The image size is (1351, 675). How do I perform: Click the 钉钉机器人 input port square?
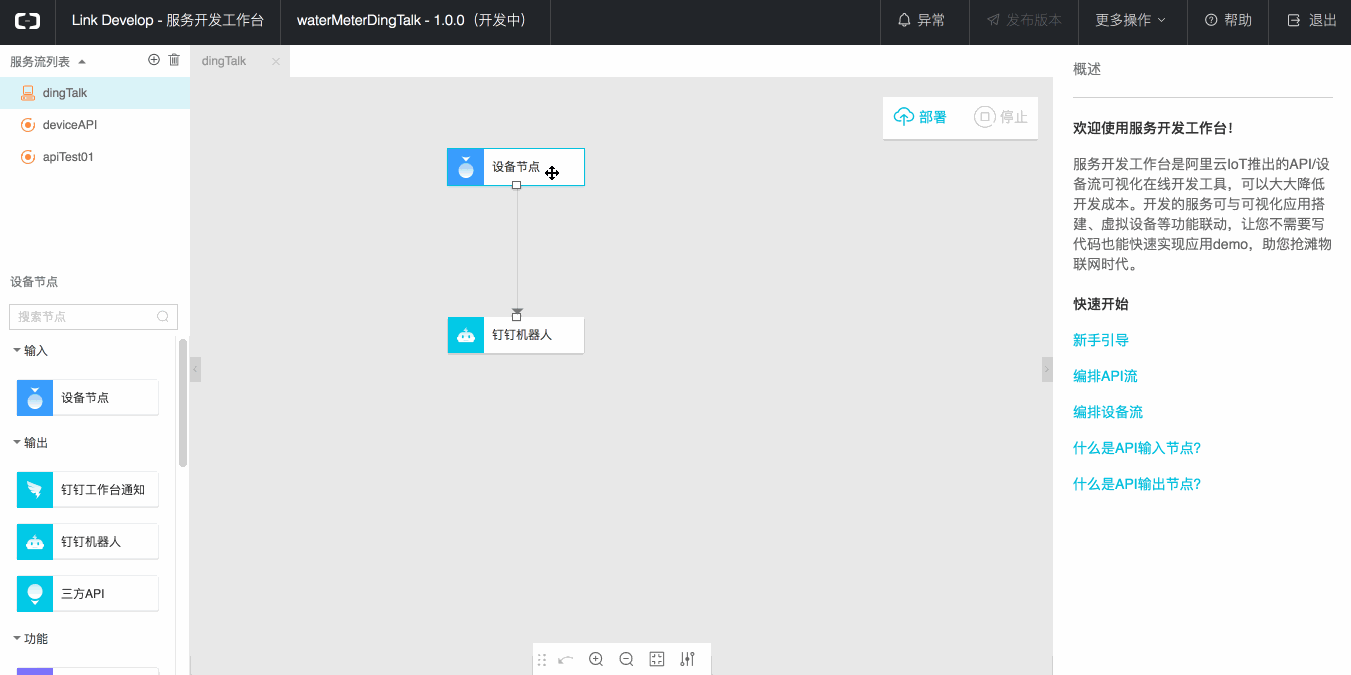tap(516, 317)
